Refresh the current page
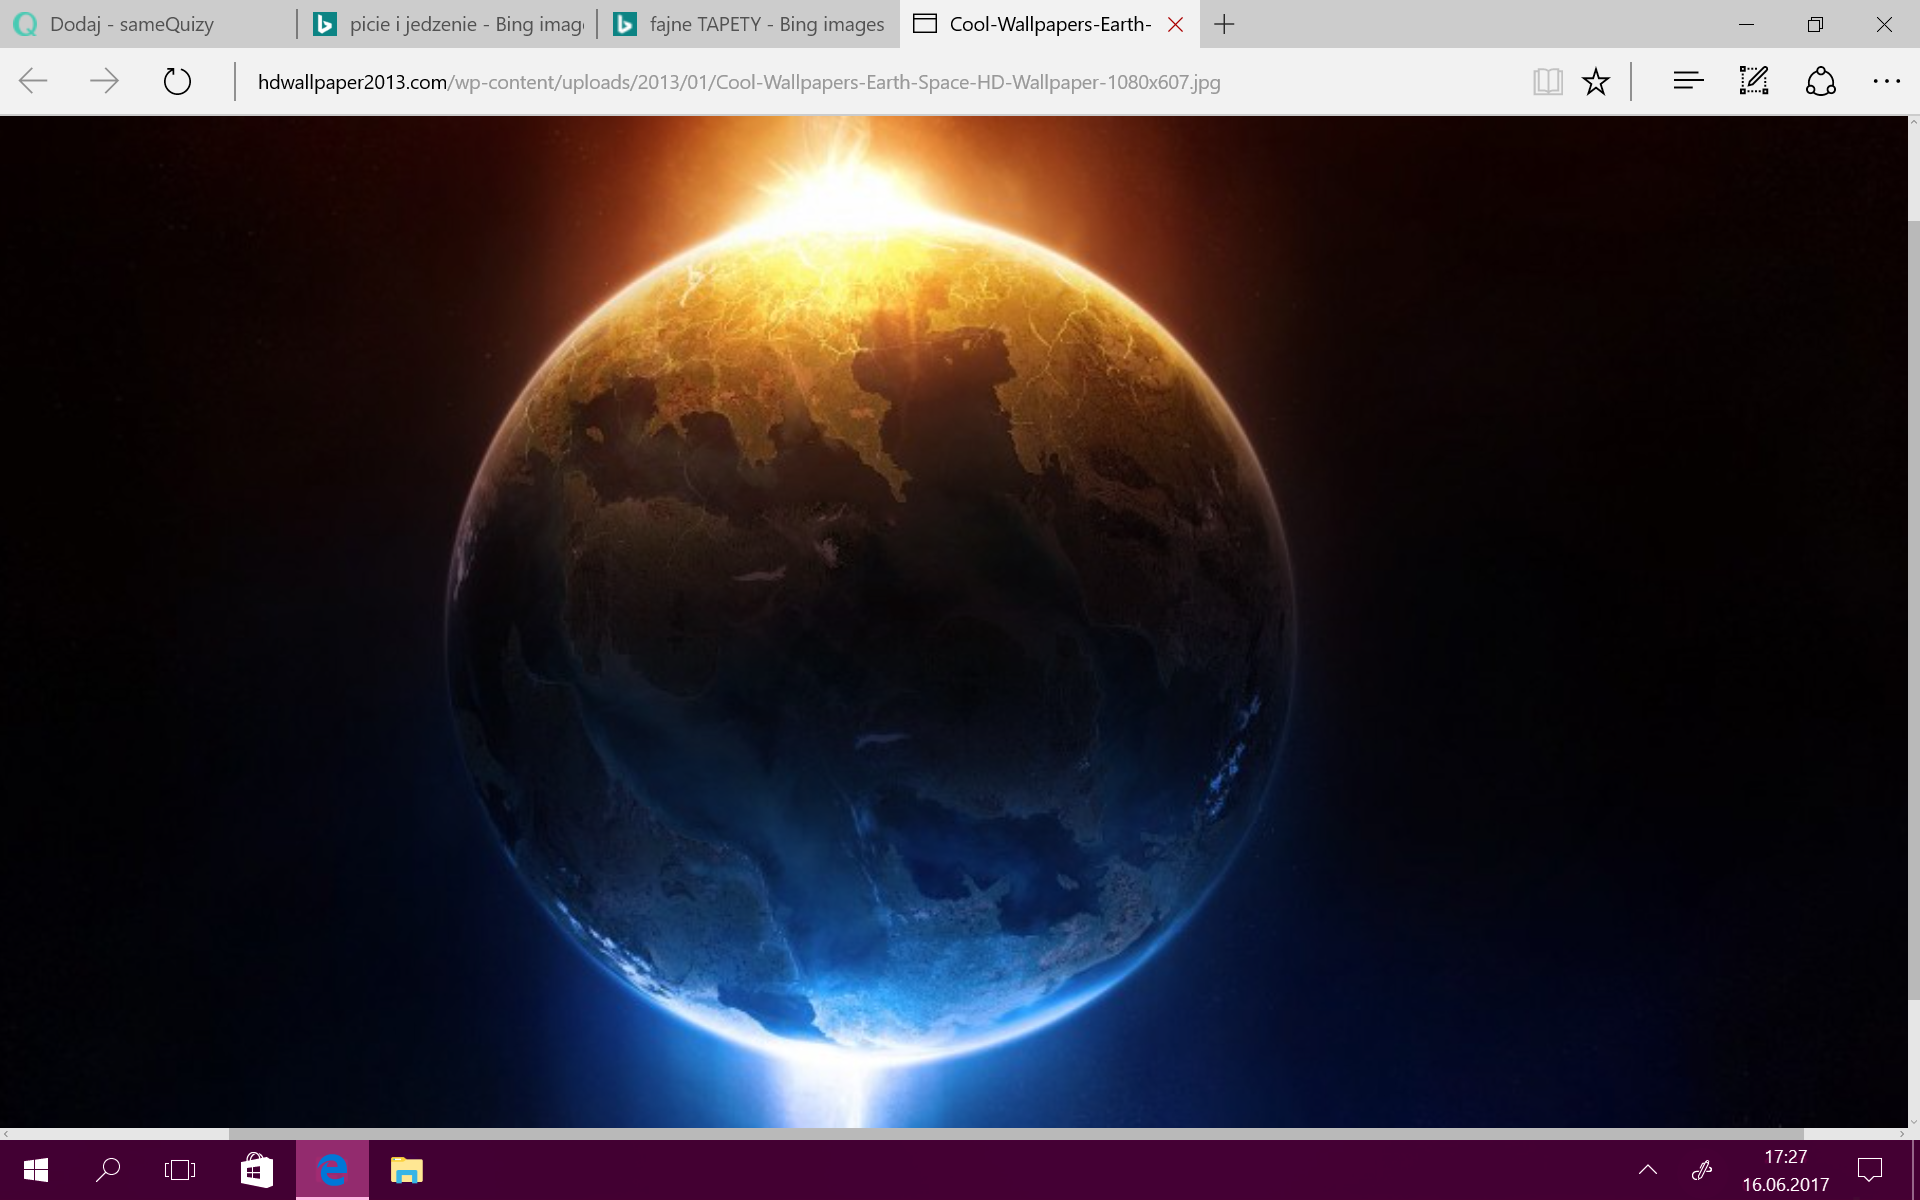The width and height of the screenshot is (1920, 1200). pyautogui.click(x=177, y=81)
